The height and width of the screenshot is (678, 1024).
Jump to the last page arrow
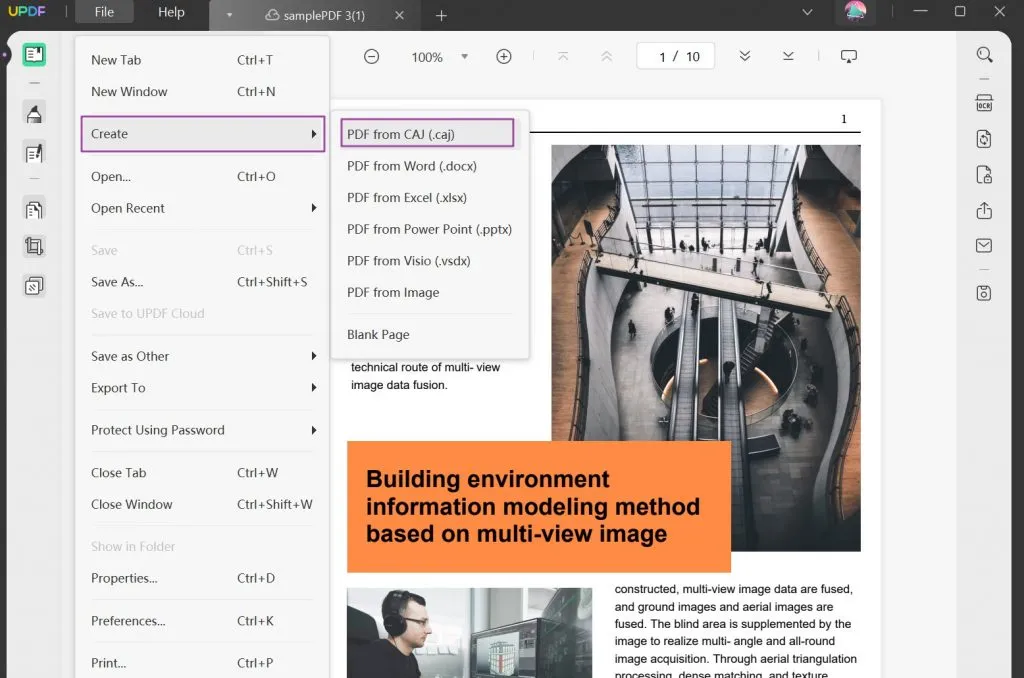[x=788, y=57]
